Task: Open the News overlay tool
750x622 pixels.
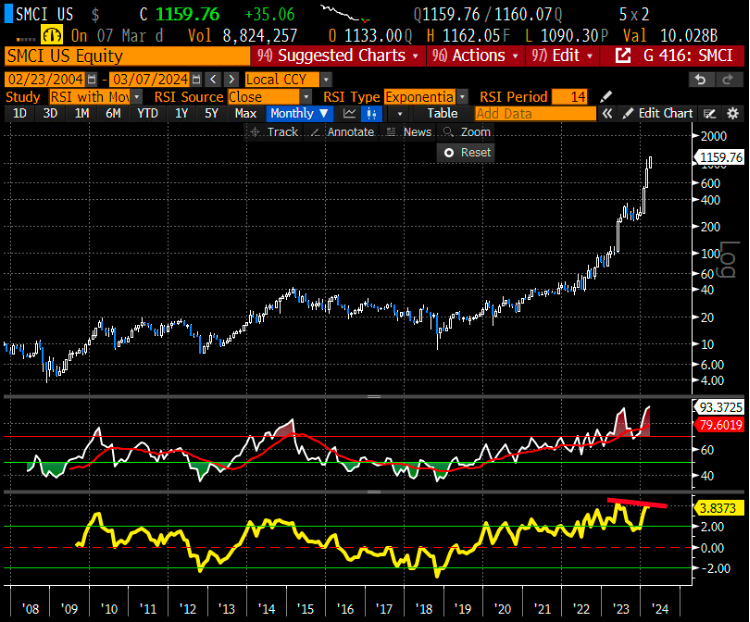Action: coord(409,132)
